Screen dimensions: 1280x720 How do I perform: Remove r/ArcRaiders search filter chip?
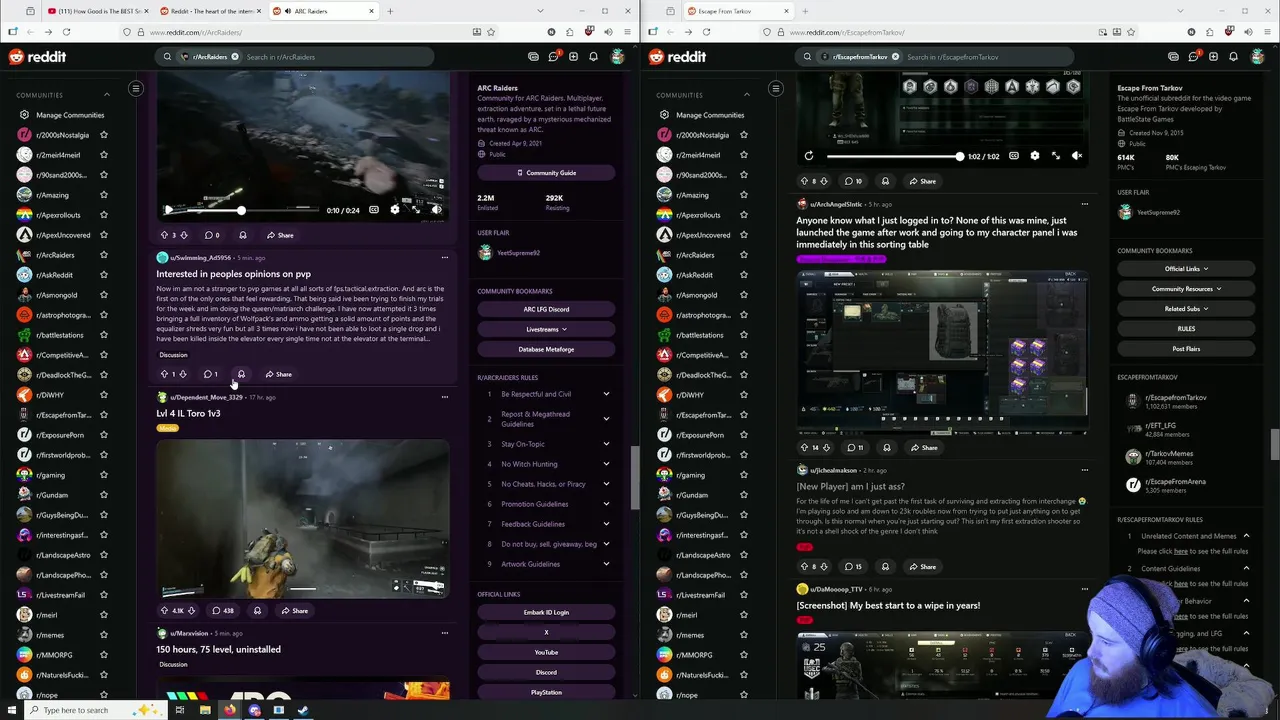point(235,57)
